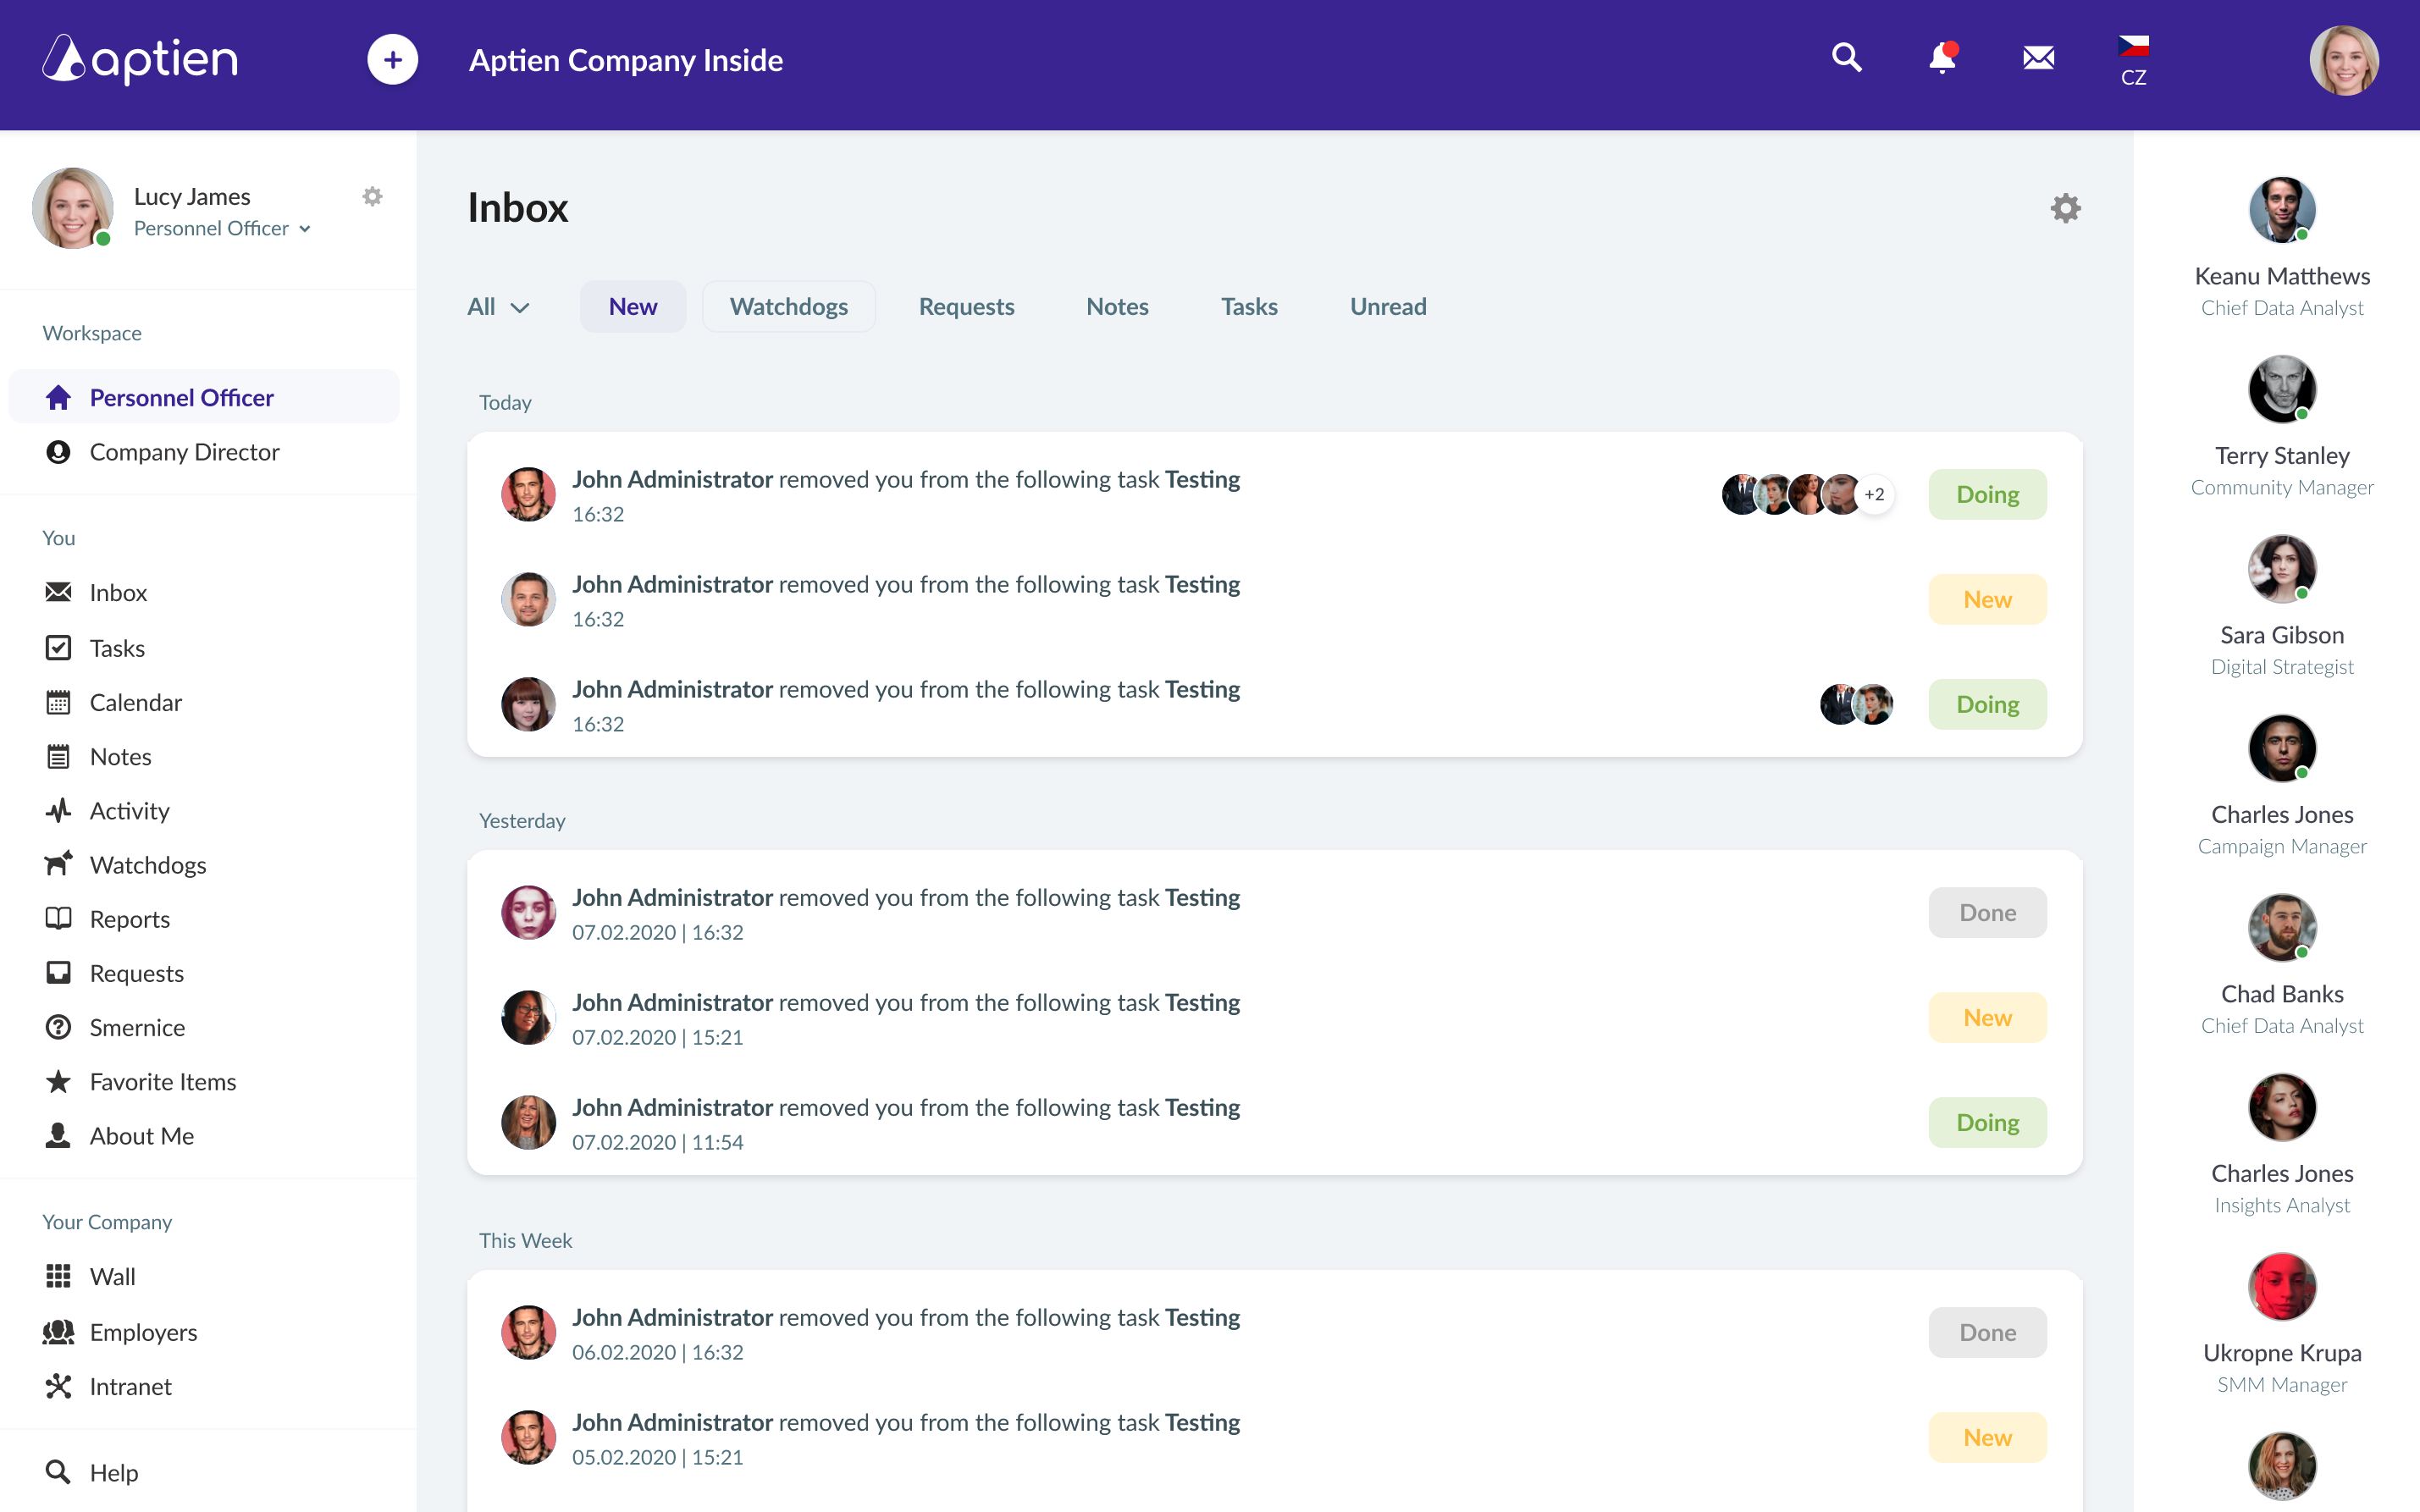Screen dimensions: 2420x1512
Task: Open Activity from the sidebar
Action: 129,810
